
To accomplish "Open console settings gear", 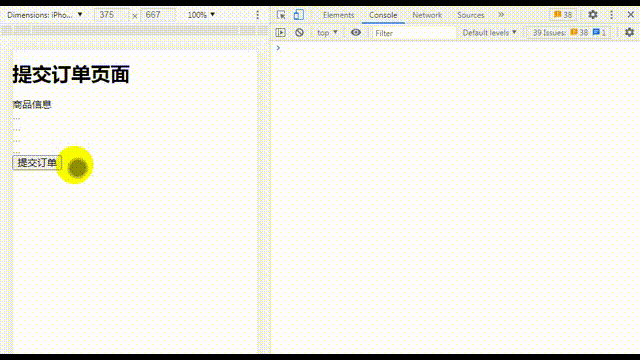I will point(629,32).
